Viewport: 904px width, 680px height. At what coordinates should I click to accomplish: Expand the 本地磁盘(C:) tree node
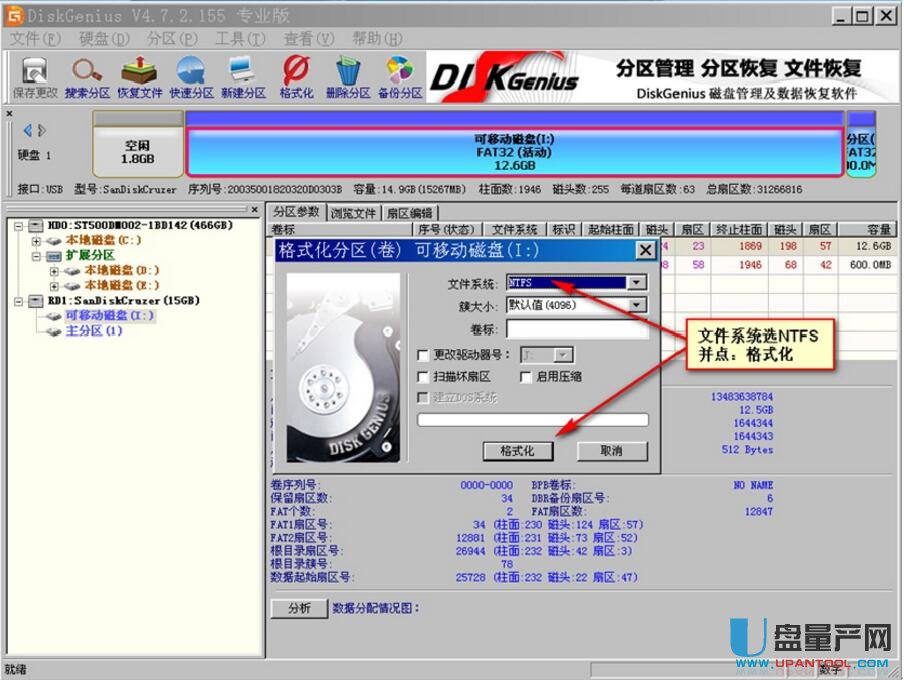point(37,241)
